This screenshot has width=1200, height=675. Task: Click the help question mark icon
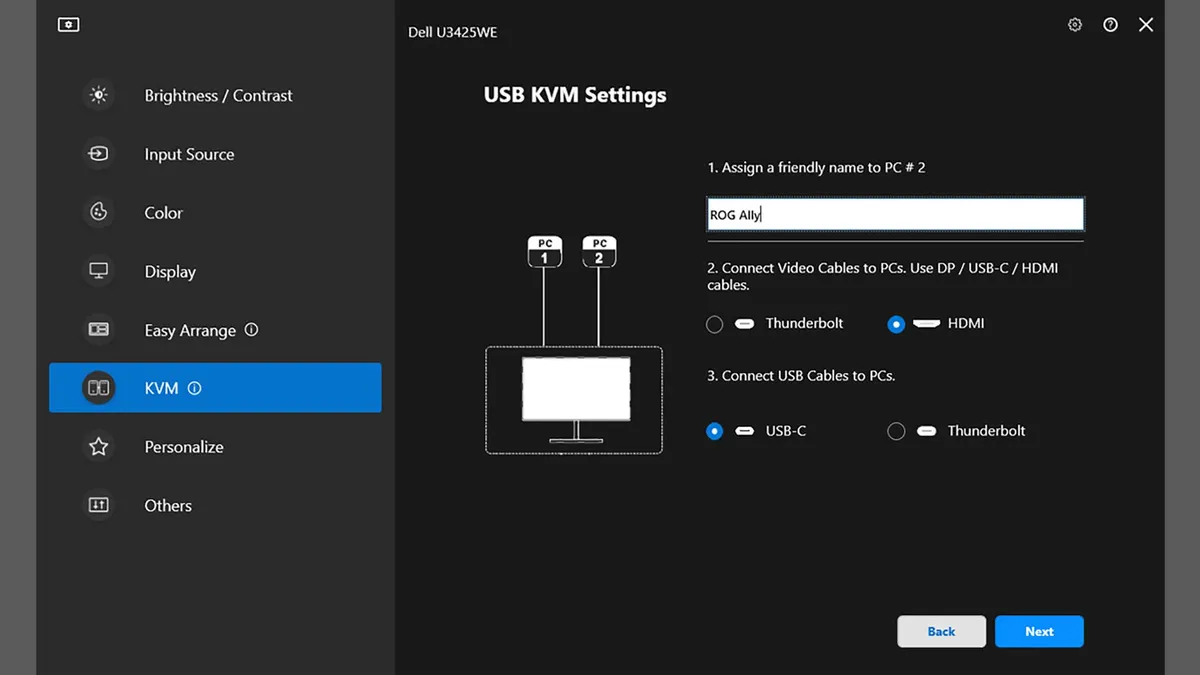(1110, 24)
